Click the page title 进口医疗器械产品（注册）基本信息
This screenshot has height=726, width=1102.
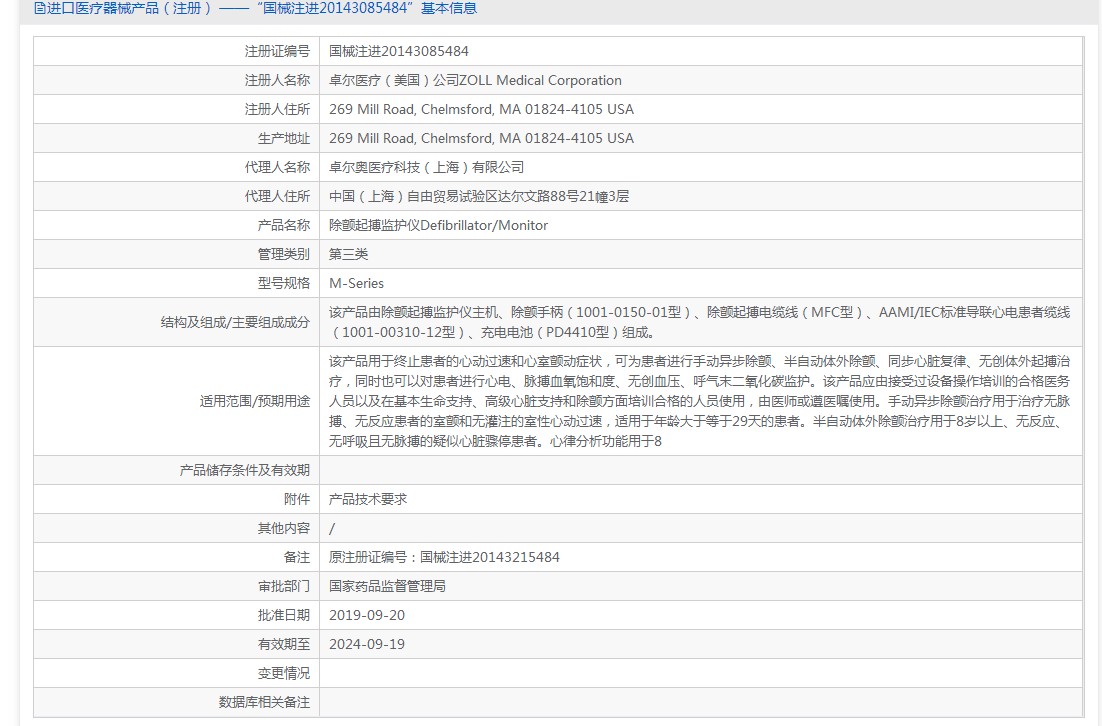[x=261, y=8]
